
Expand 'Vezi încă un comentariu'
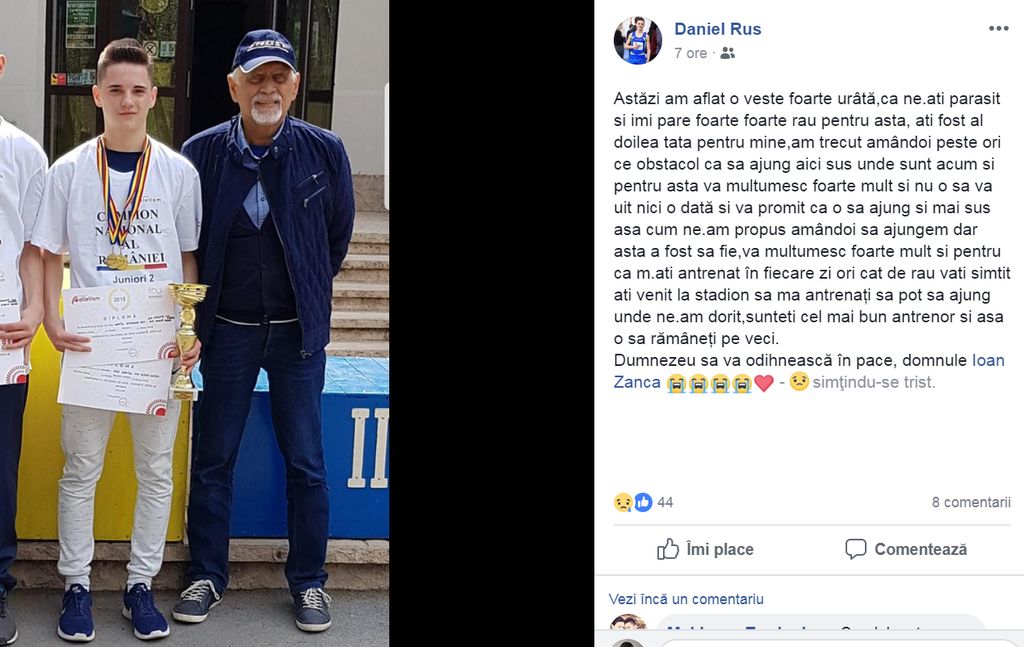(686, 599)
